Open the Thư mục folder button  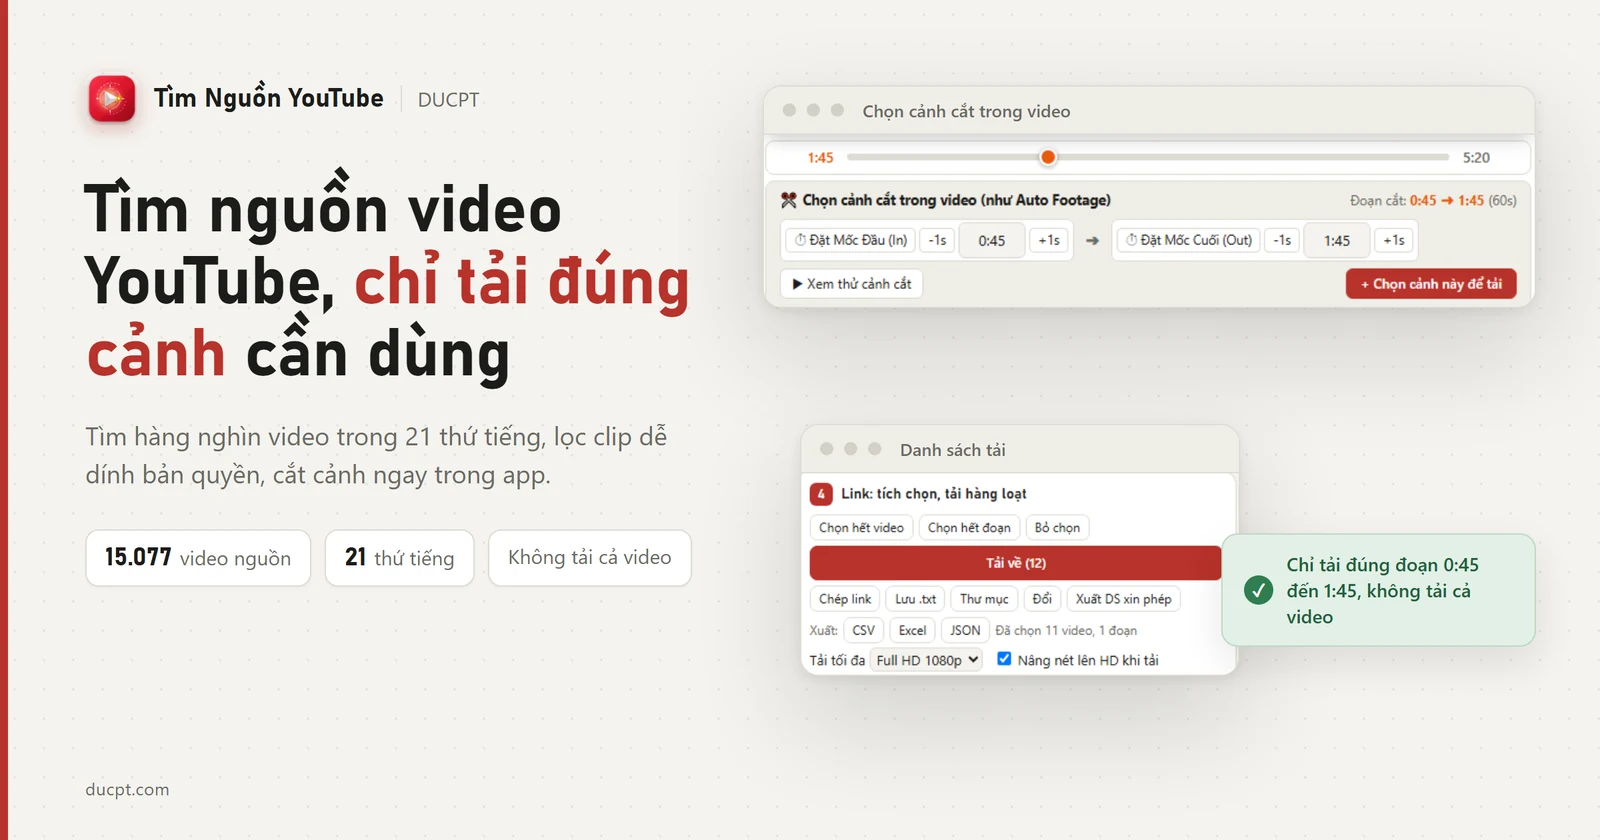point(984,599)
